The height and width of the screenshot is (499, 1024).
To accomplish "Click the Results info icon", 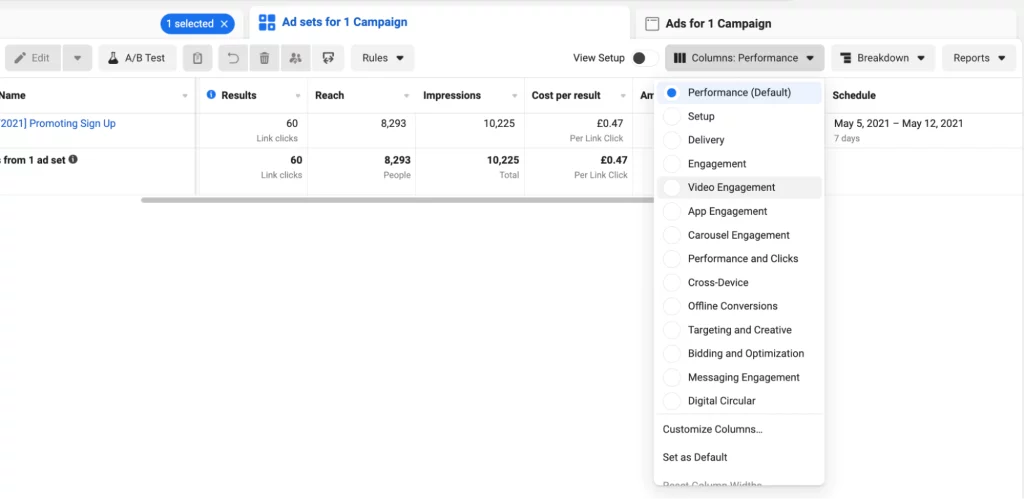I will (211, 95).
